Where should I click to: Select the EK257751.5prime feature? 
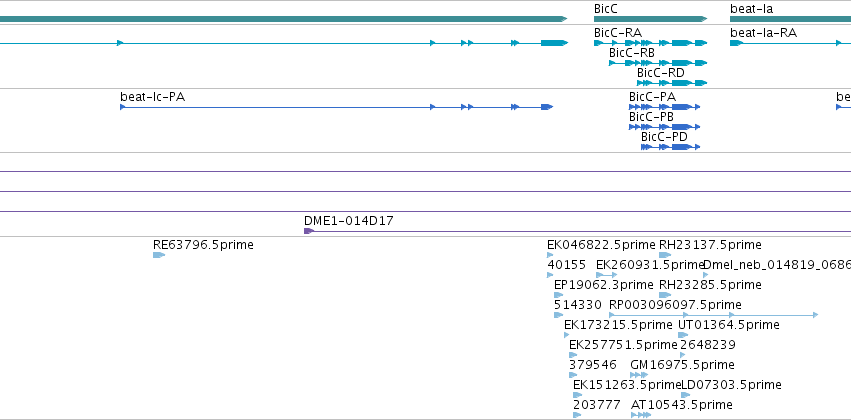coord(573,355)
